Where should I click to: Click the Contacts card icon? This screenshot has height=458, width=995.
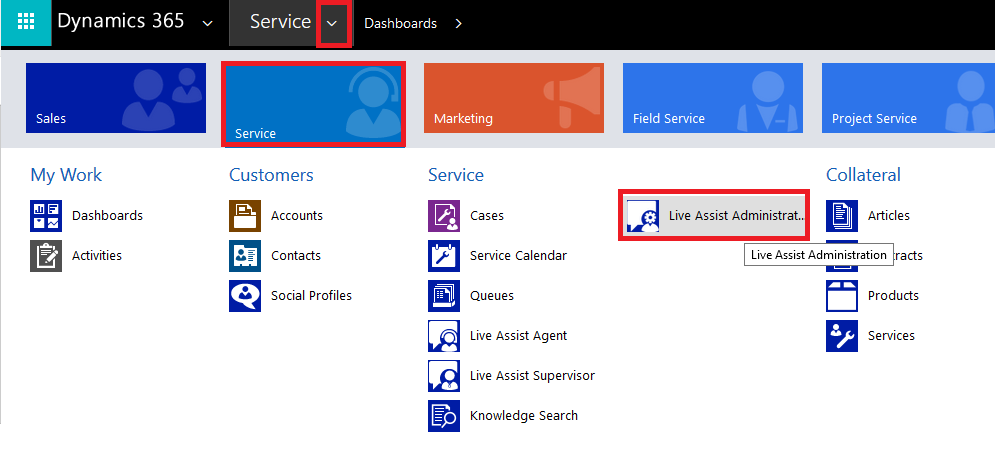(245, 256)
